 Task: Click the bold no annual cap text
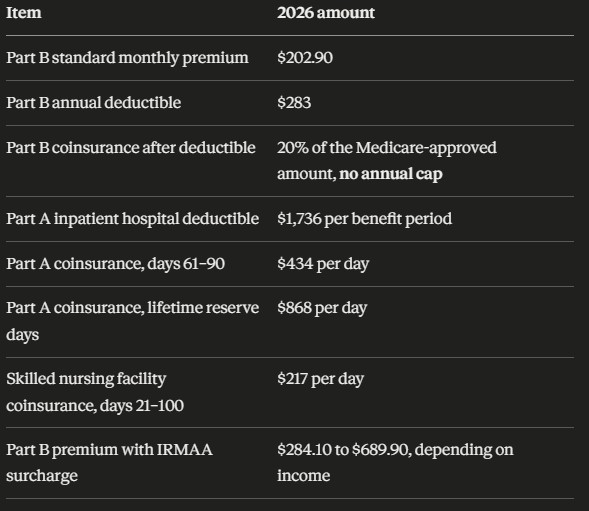(391, 174)
